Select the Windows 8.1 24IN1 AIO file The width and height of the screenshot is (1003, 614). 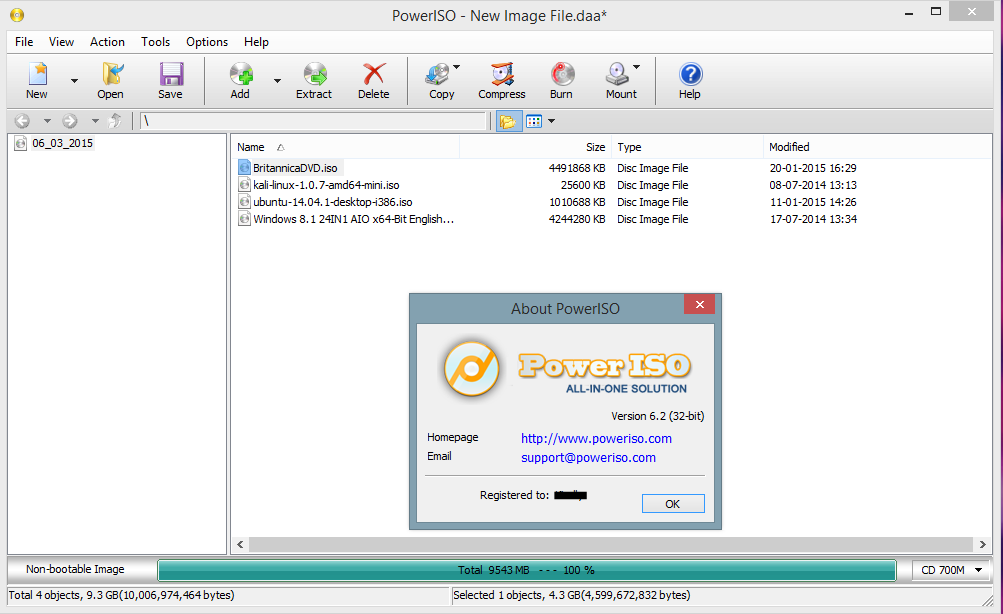coord(354,219)
